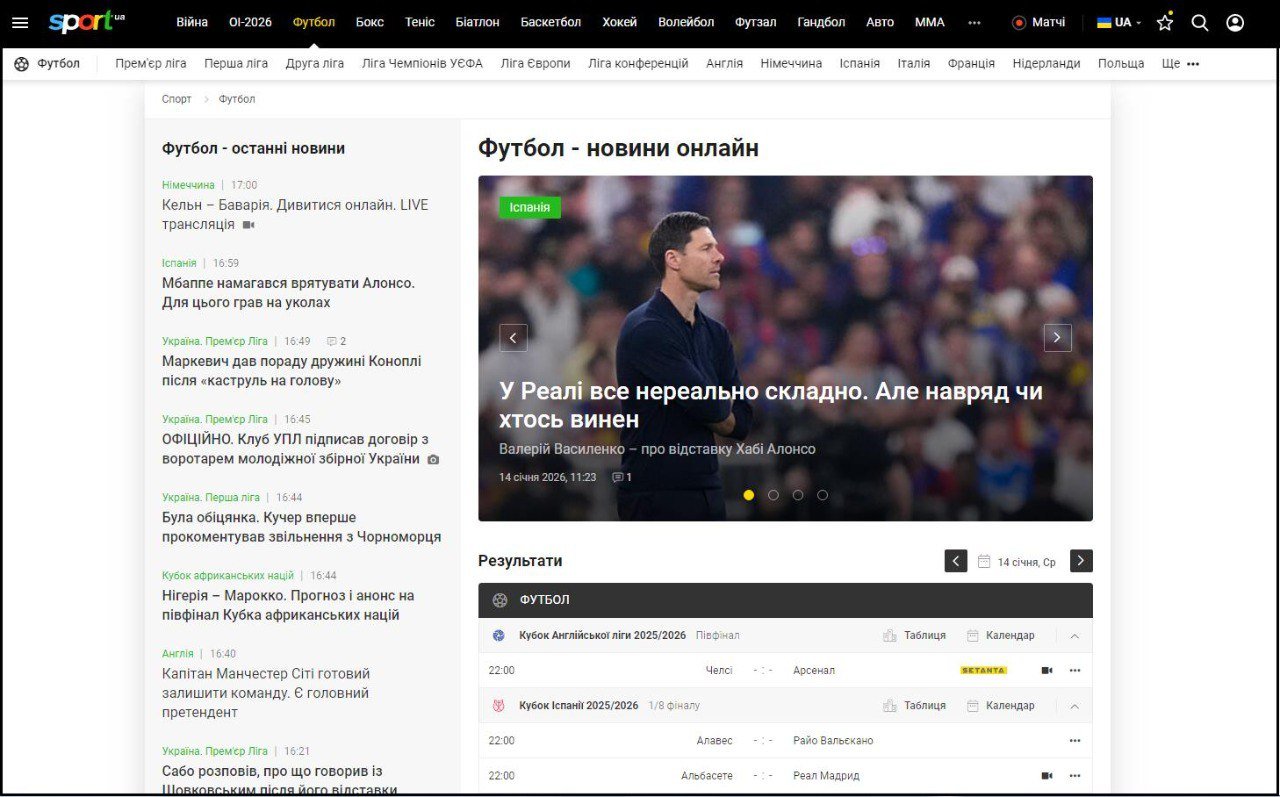Image resolution: width=1280 pixels, height=797 pixels.
Task: Click Таблиця link for Кубок Іспанії
Action: coord(914,706)
